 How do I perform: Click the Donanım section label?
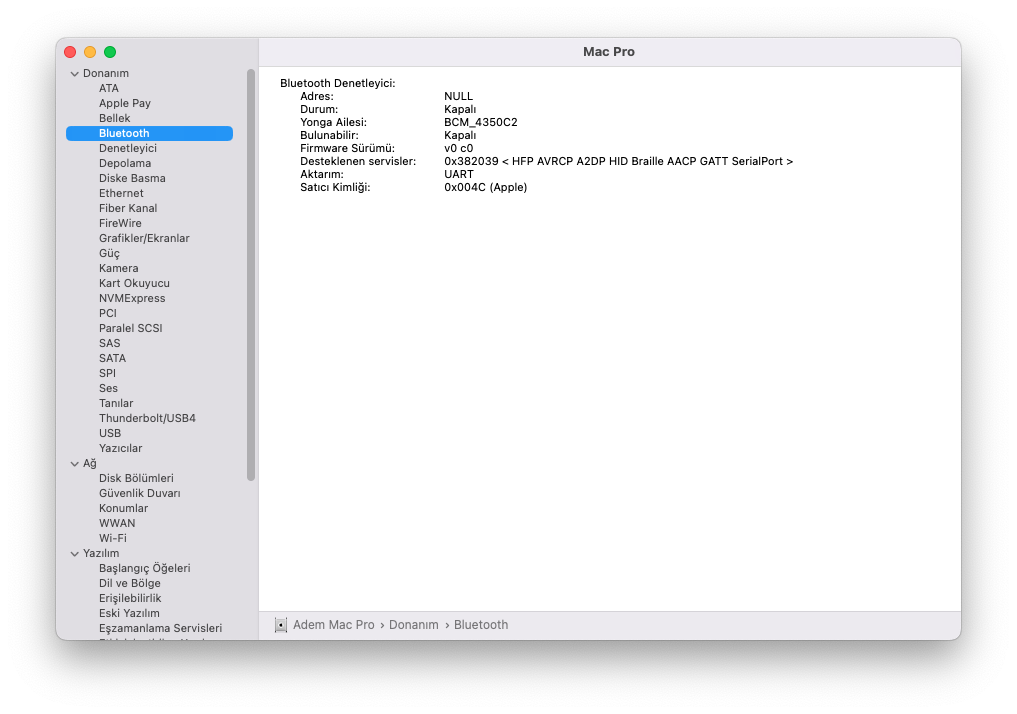pos(106,73)
